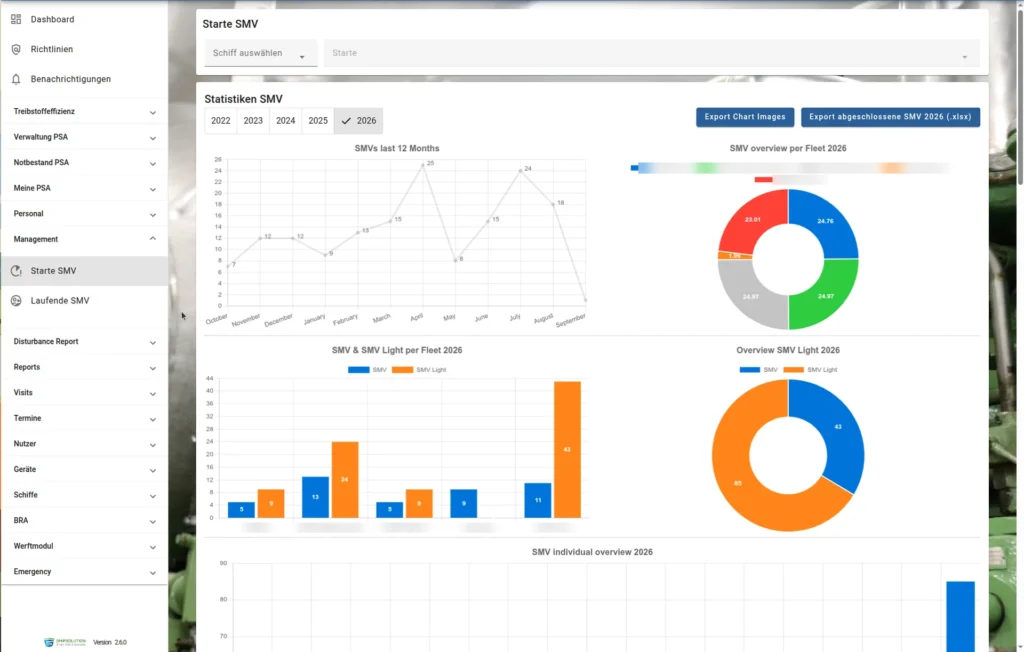1024x652 pixels.
Task: Click orange segment 85 in SMV Light donut
Action: tap(737, 483)
